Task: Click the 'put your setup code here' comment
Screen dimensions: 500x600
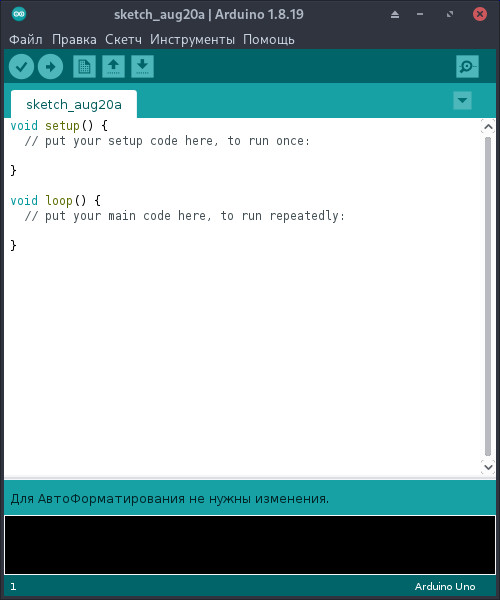Action: coord(167,141)
